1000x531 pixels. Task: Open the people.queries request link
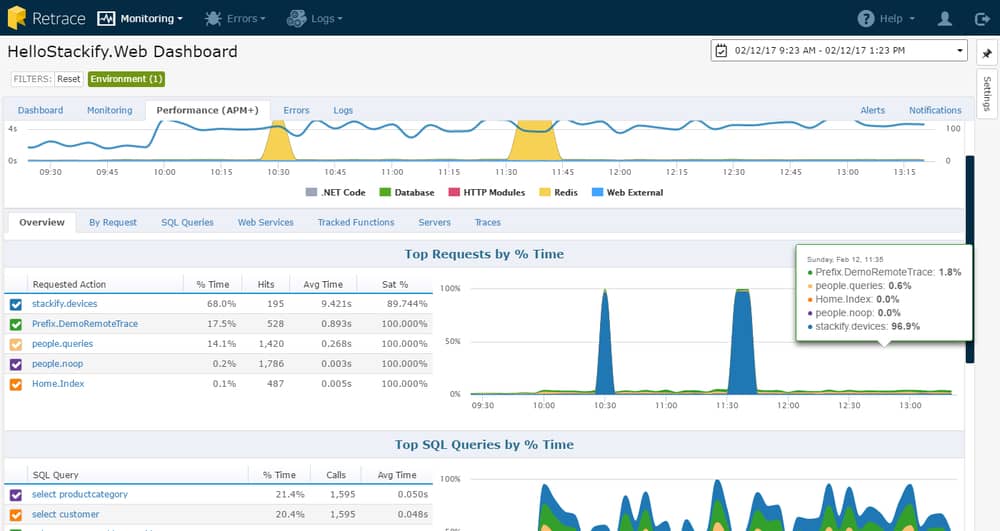(62, 344)
